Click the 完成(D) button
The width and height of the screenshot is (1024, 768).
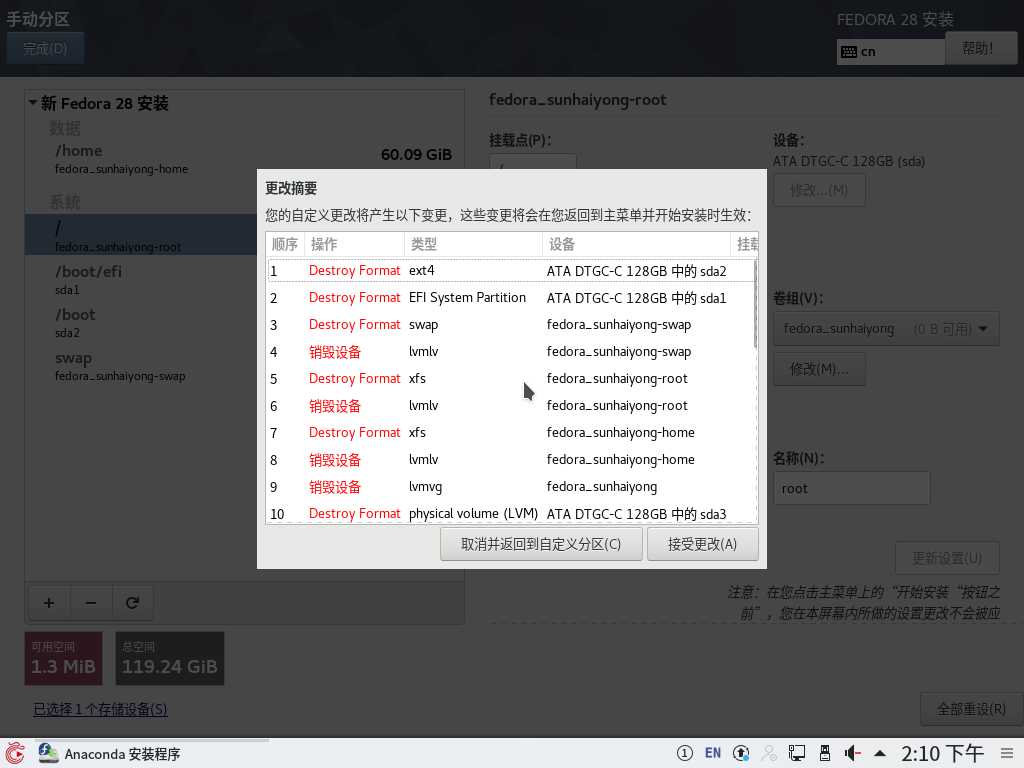point(46,48)
